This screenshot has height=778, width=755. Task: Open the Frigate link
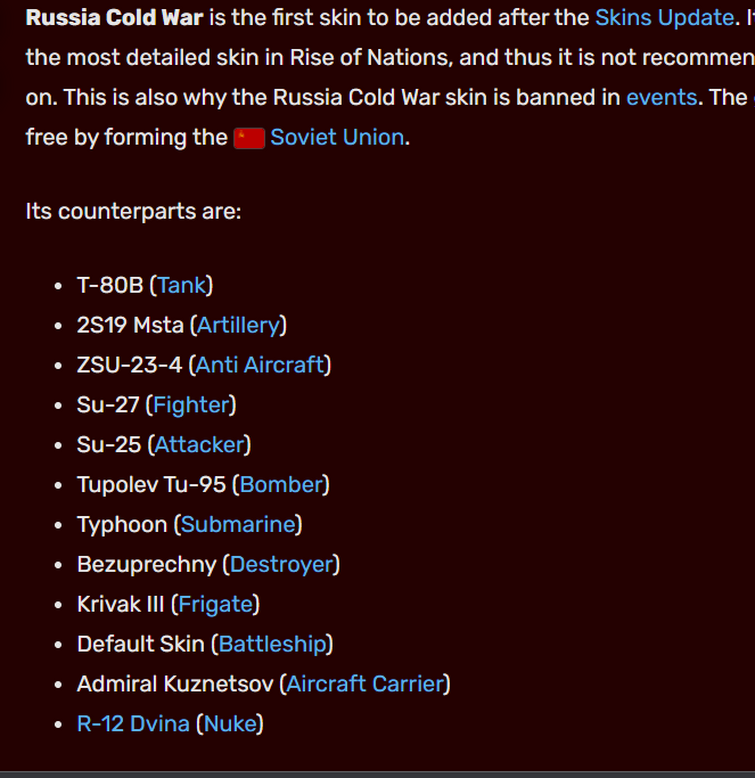tap(216, 604)
